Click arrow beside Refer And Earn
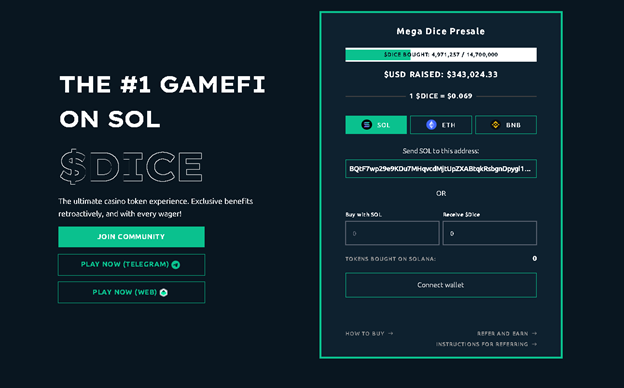624x388 pixels. (x=534, y=333)
